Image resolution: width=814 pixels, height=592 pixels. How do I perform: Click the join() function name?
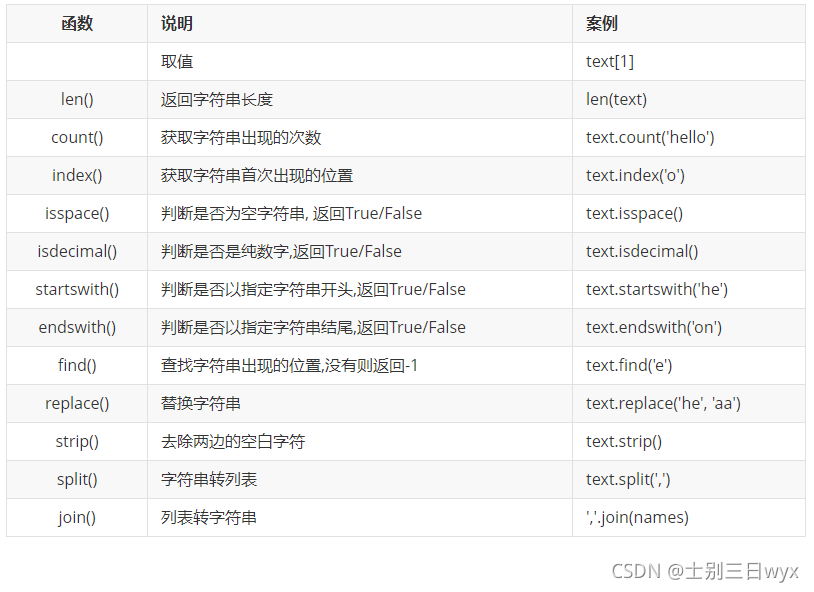pyautogui.click(x=77, y=517)
